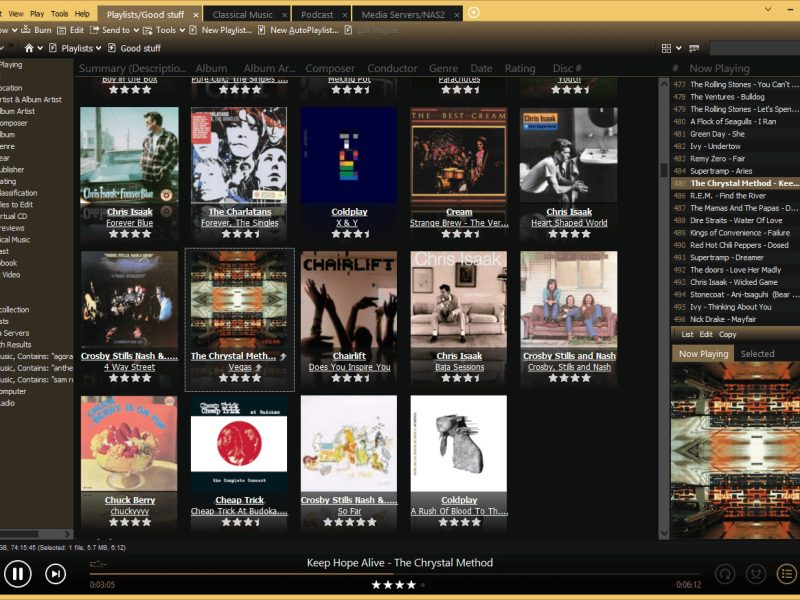Select 'Supertramp - Dreamer' in Now Playing
This screenshot has width=800, height=600.
735,258
